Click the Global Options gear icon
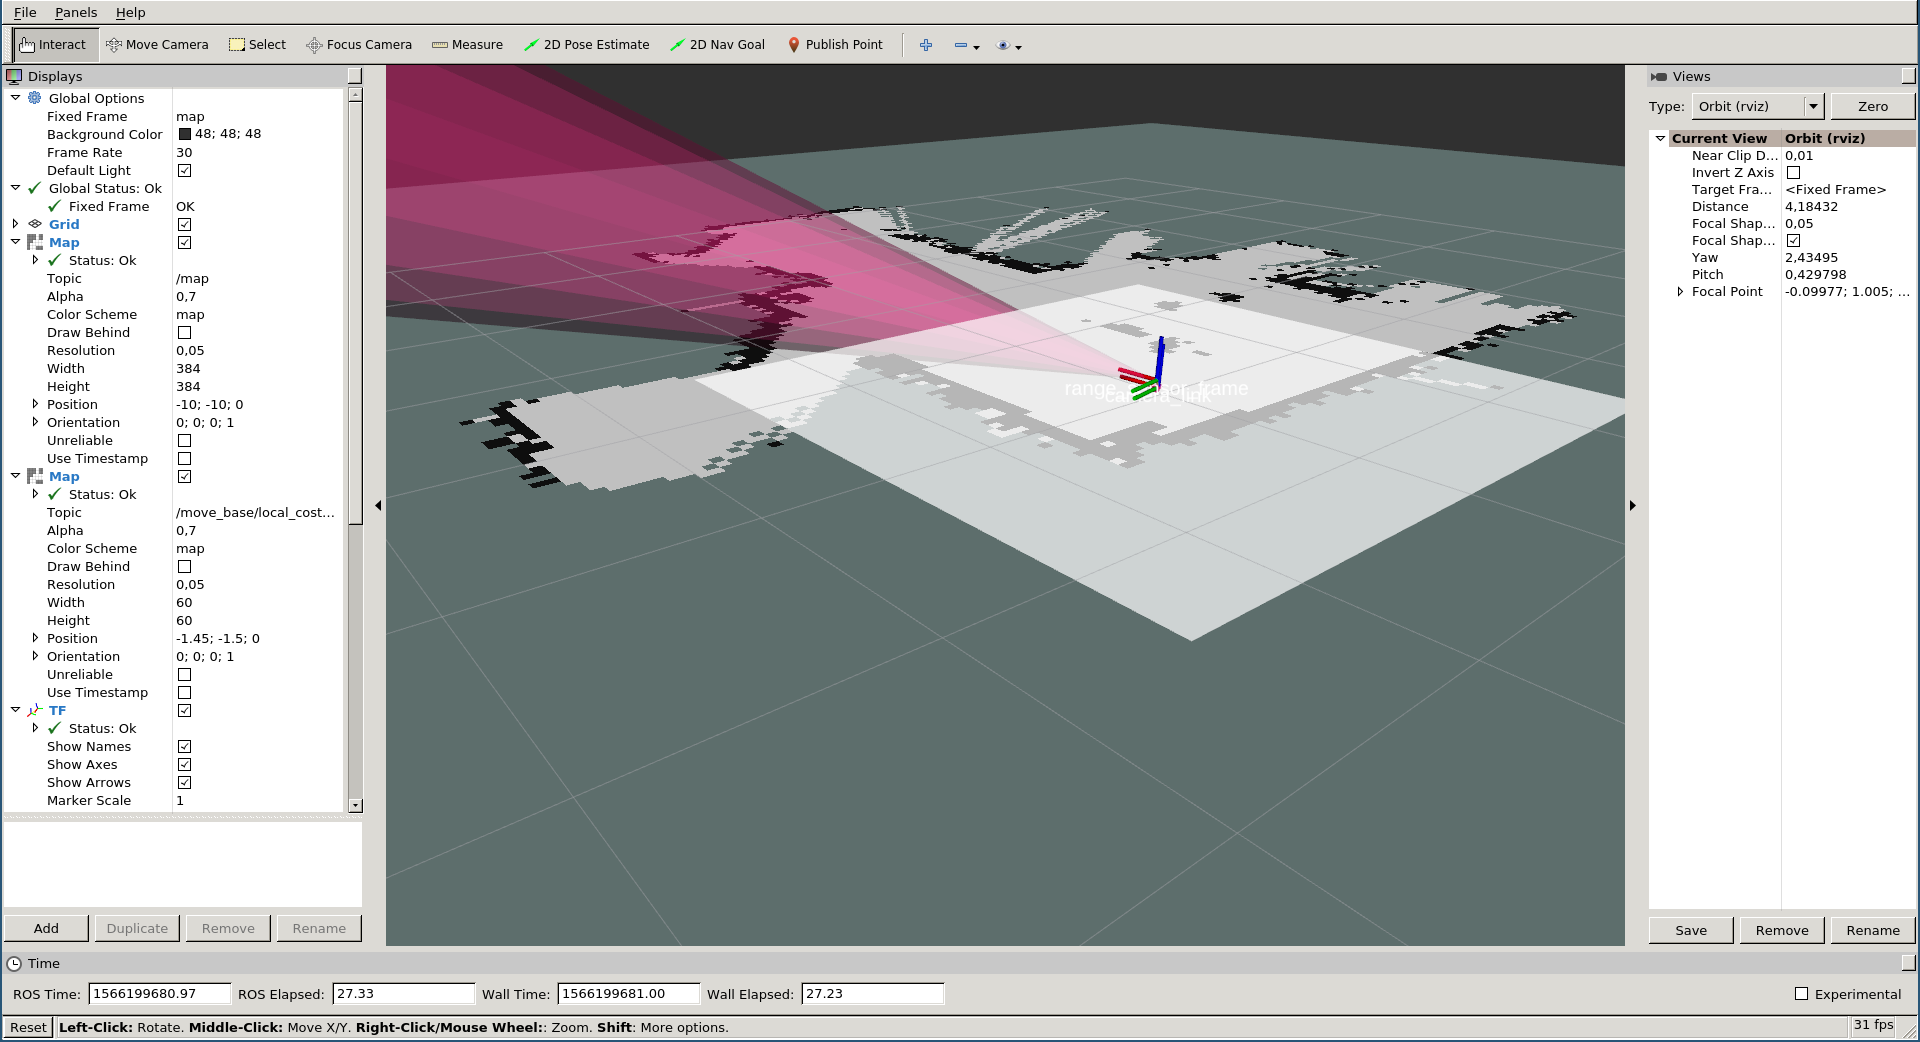 point(35,98)
